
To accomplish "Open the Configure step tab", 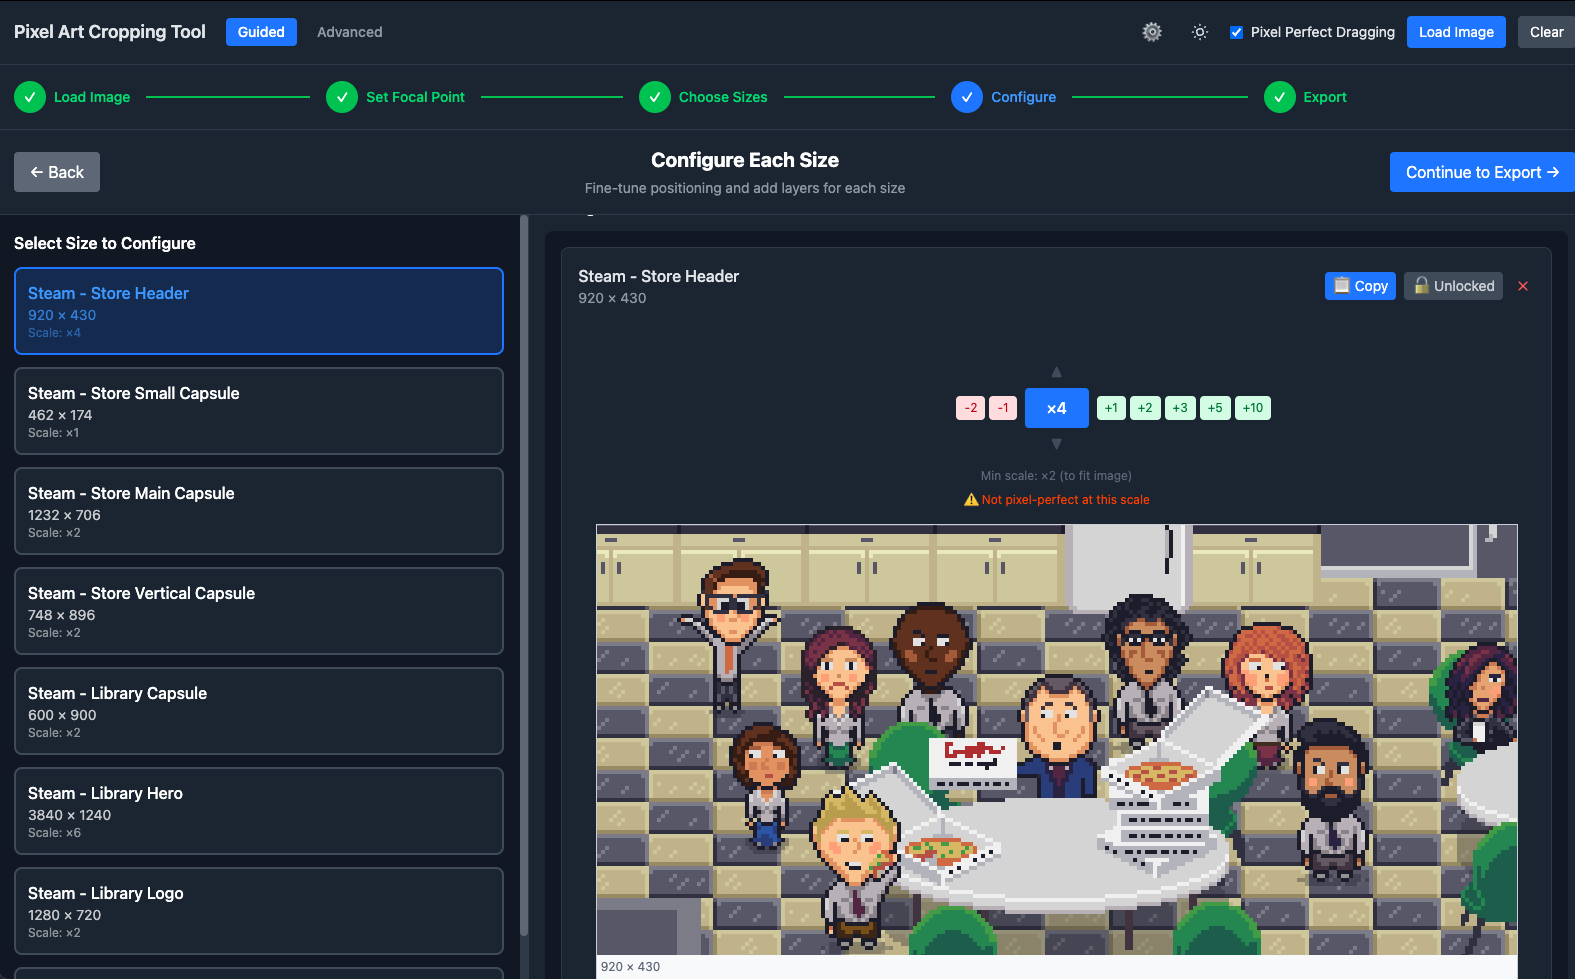I will [1022, 97].
